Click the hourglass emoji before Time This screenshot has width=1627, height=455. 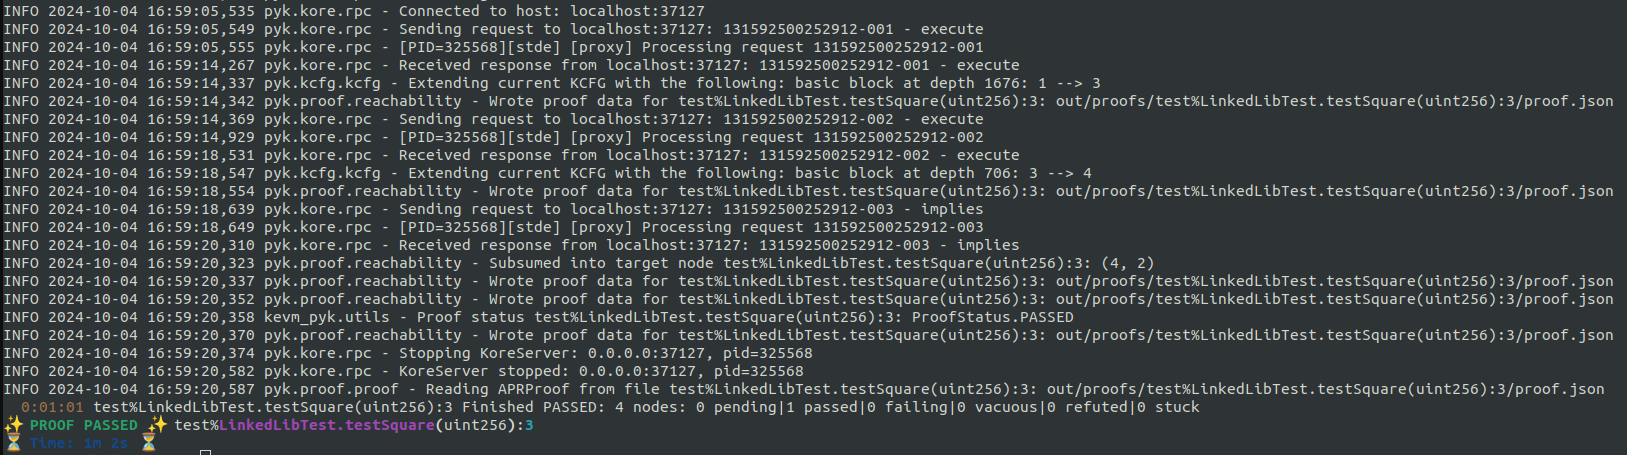coord(13,443)
